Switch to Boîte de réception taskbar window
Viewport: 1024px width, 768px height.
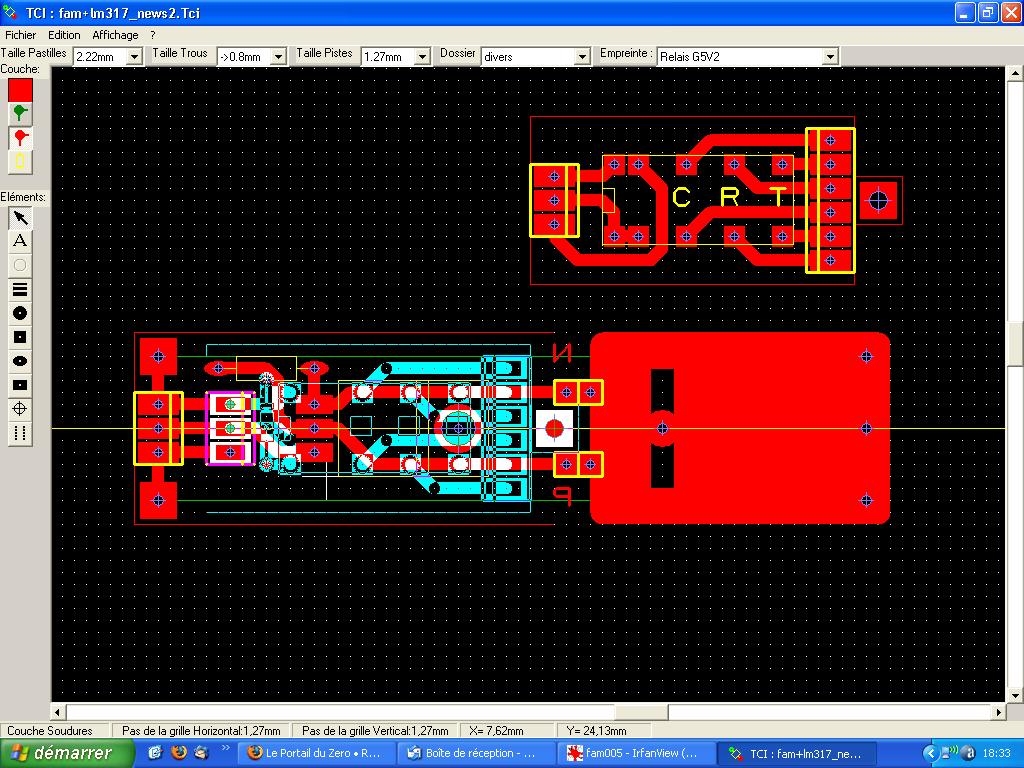coord(476,754)
